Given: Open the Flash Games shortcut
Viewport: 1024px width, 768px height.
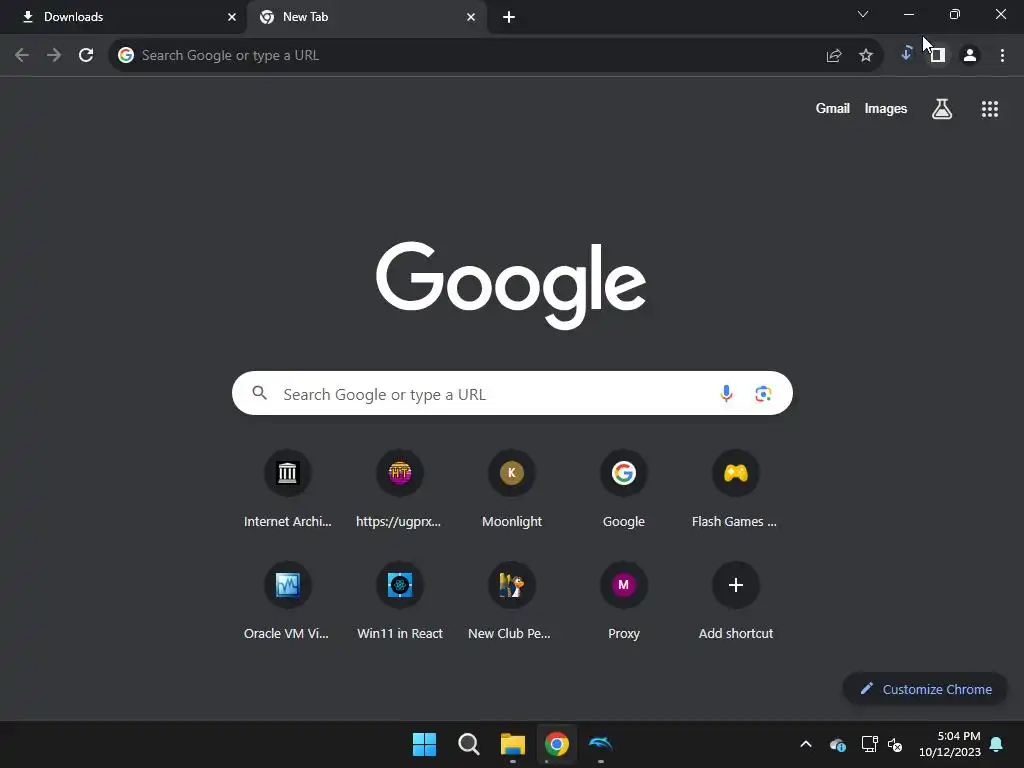Looking at the screenshot, I should [735, 488].
